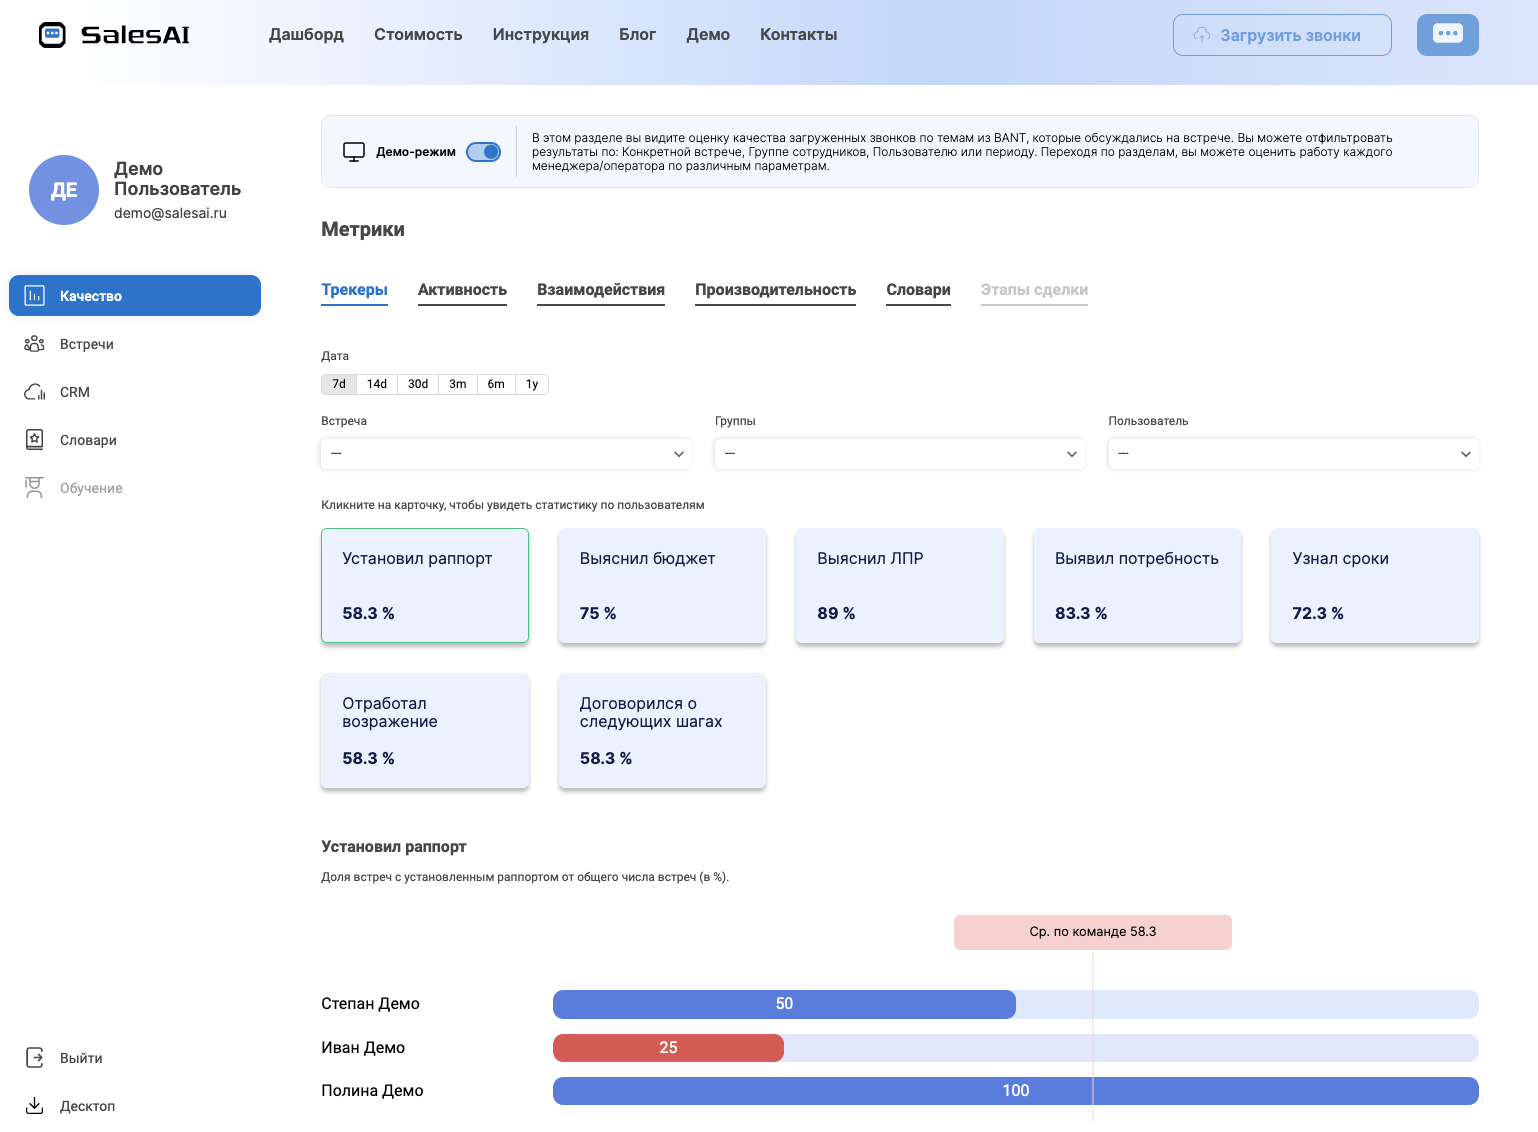Switch to the Активность tab

click(462, 290)
